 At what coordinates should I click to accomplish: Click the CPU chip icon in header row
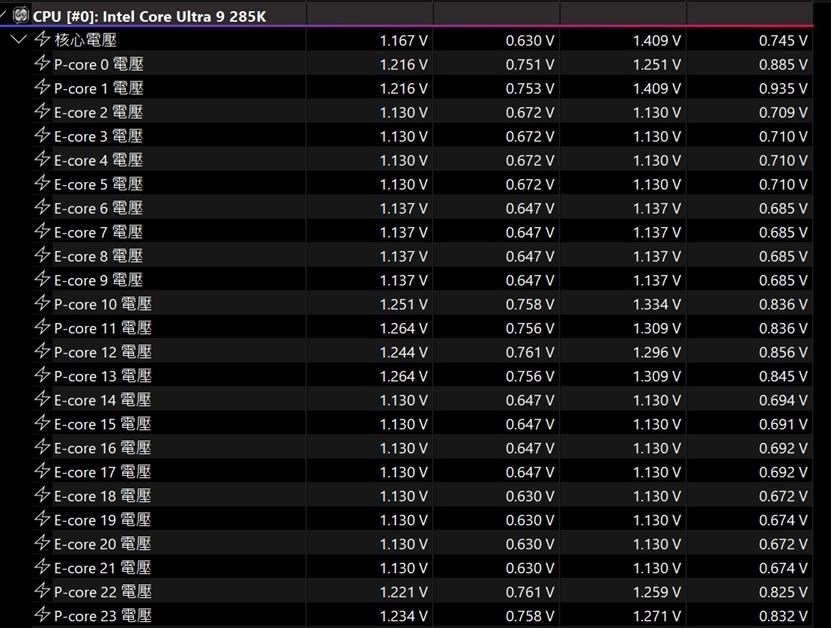click(20, 16)
